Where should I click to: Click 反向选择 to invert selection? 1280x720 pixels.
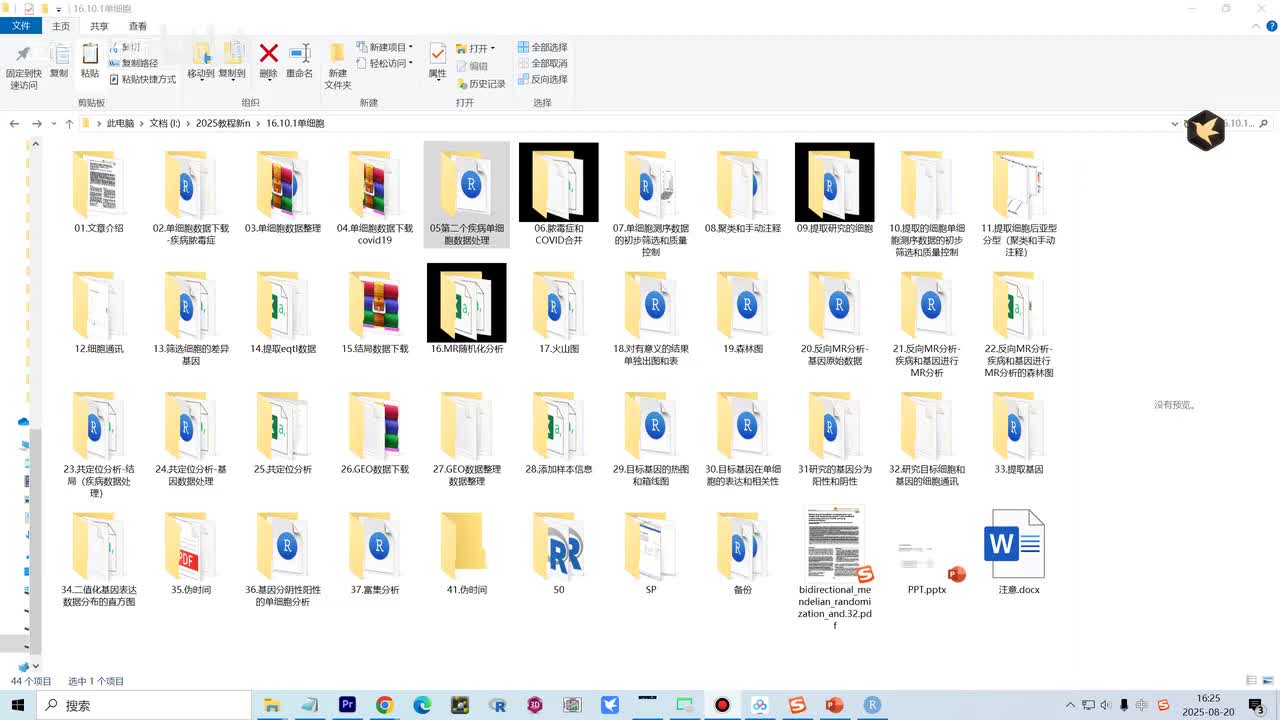click(542, 79)
